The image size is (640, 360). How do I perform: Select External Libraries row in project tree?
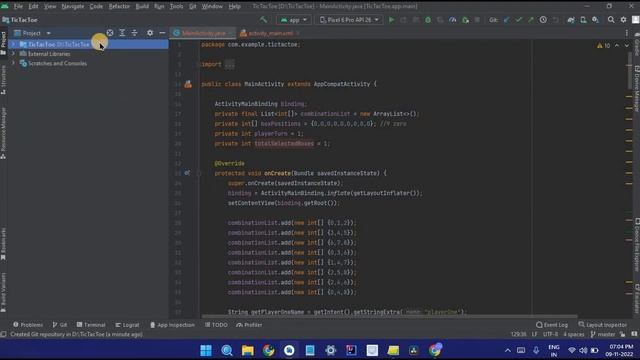coord(88,54)
